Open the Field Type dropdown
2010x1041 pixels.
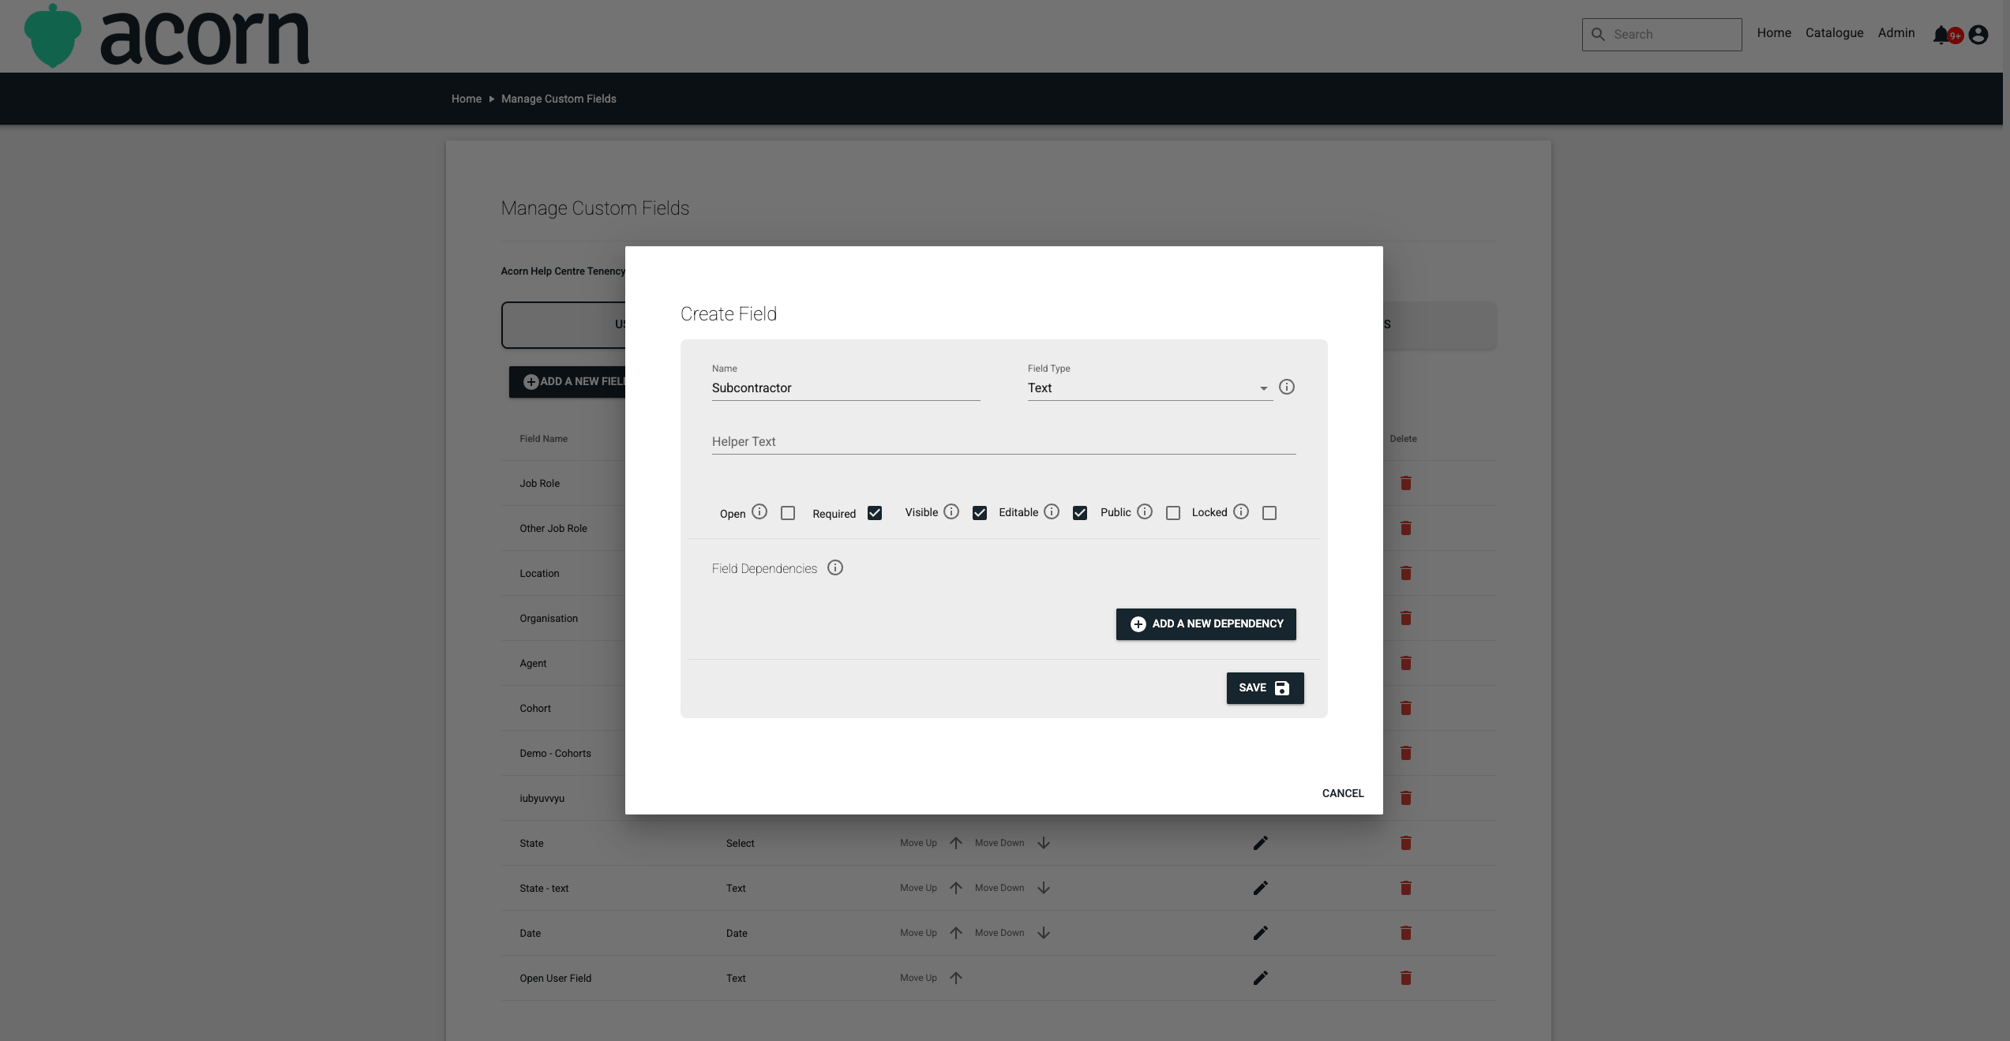click(1149, 388)
